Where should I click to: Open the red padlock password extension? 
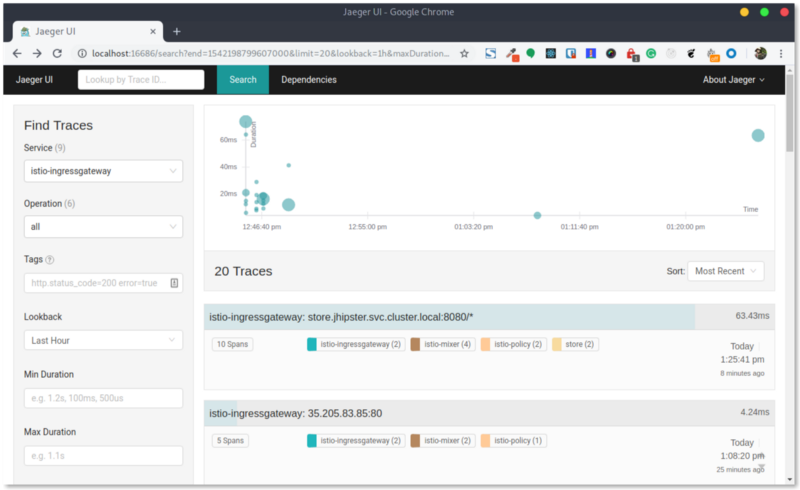pos(632,54)
